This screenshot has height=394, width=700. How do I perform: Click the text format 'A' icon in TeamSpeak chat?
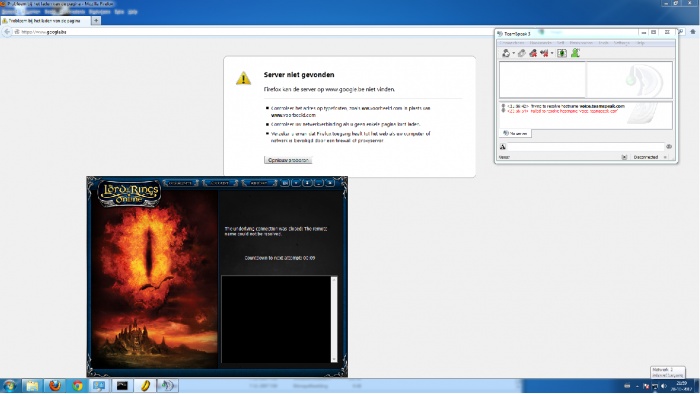click(503, 147)
